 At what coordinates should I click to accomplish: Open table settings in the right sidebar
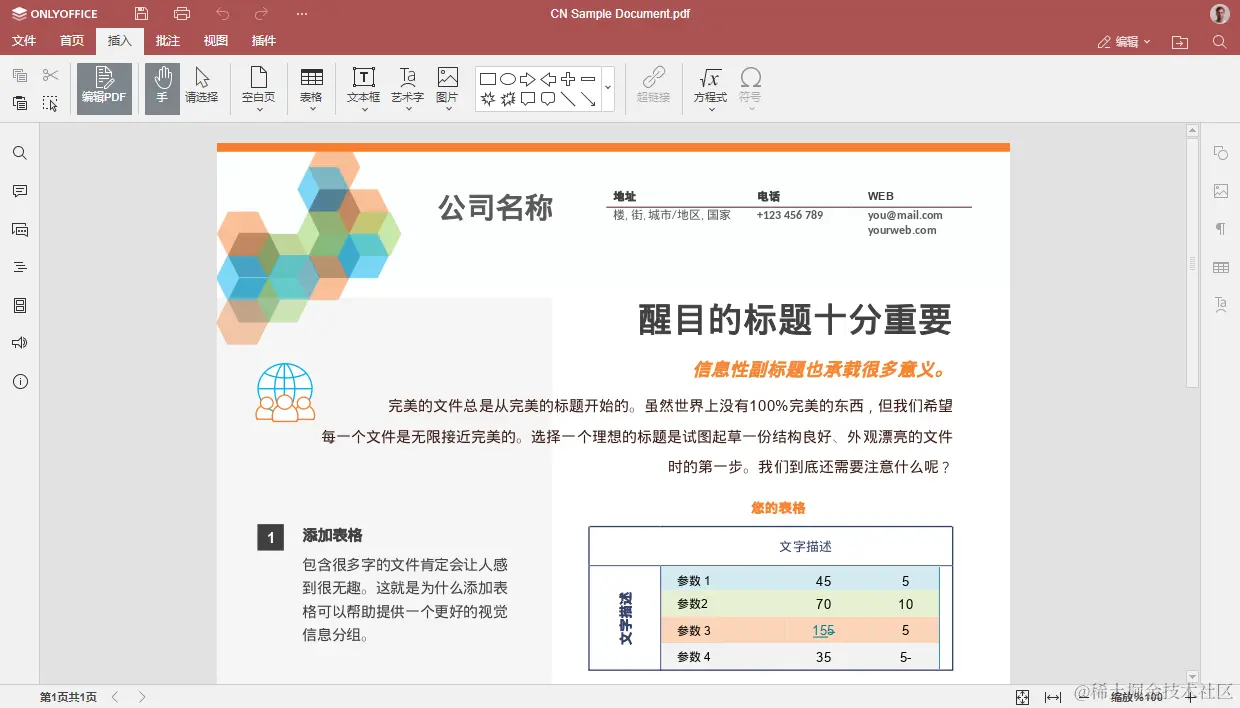pos(1220,267)
